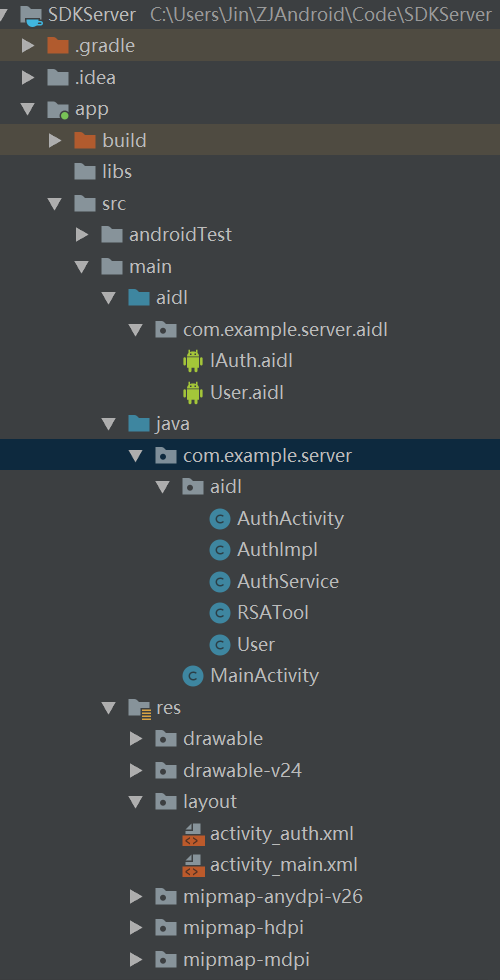The width and height of the screenshot is (500, 980).
Task: Collapse the com.example.server.aidl package
Action: 136,329
